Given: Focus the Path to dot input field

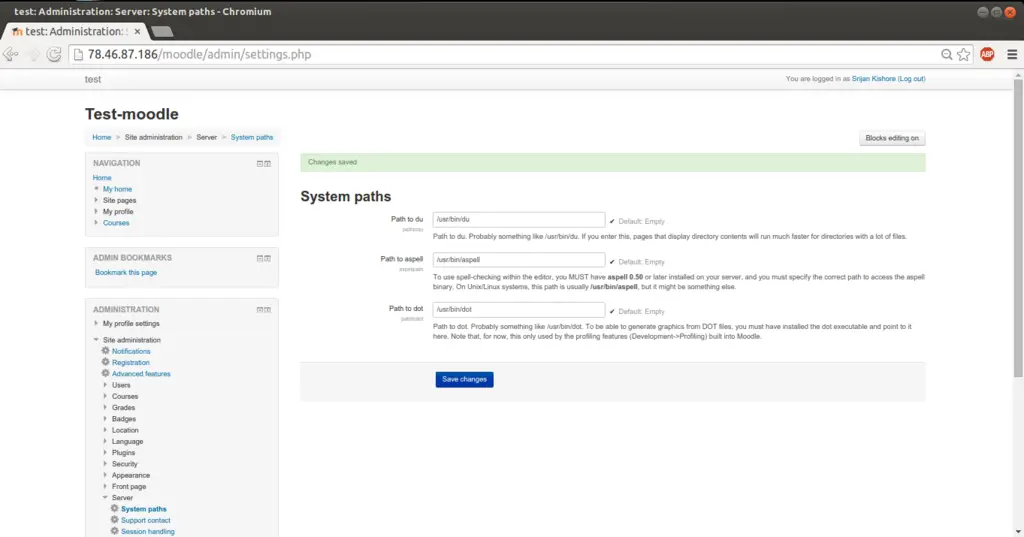Looking at the screenshot, I should pyautogui.click(x=519, y=309).
